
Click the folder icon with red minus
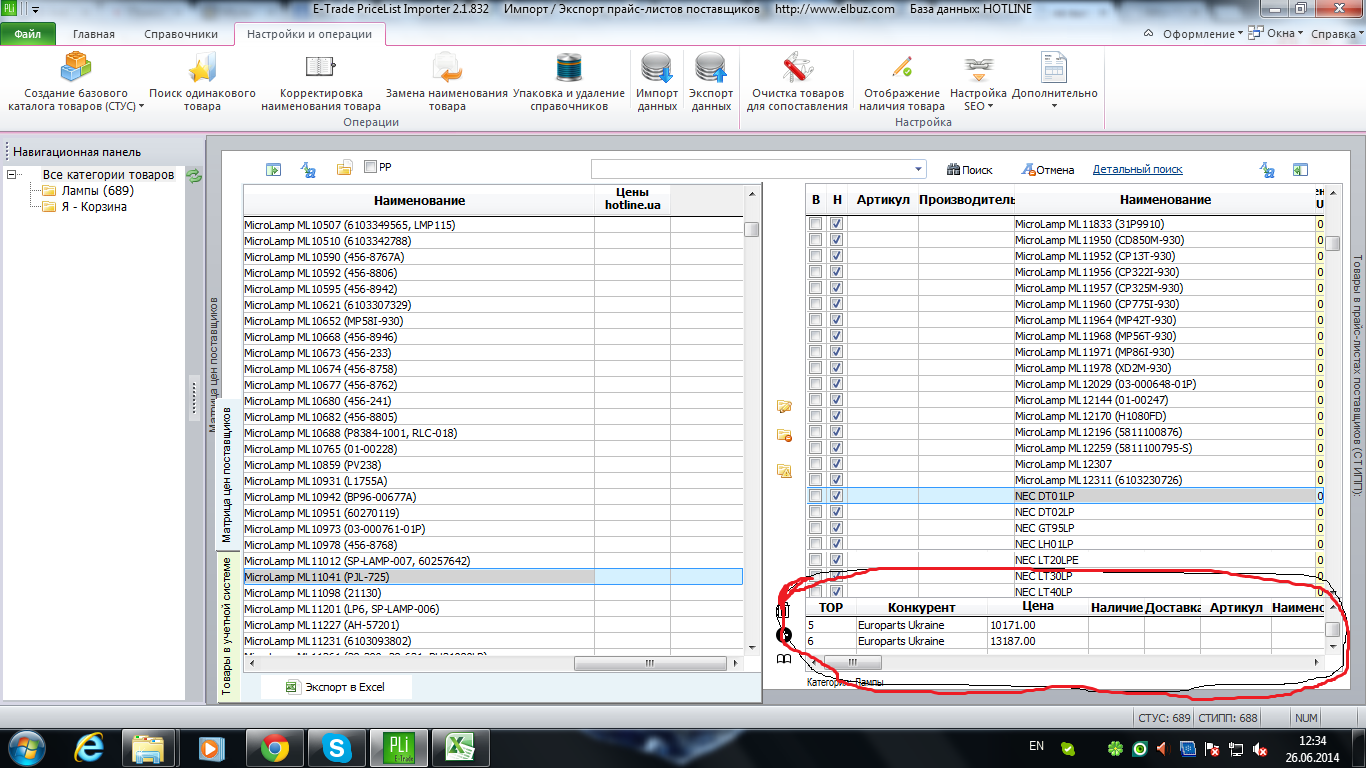point(784,435)
